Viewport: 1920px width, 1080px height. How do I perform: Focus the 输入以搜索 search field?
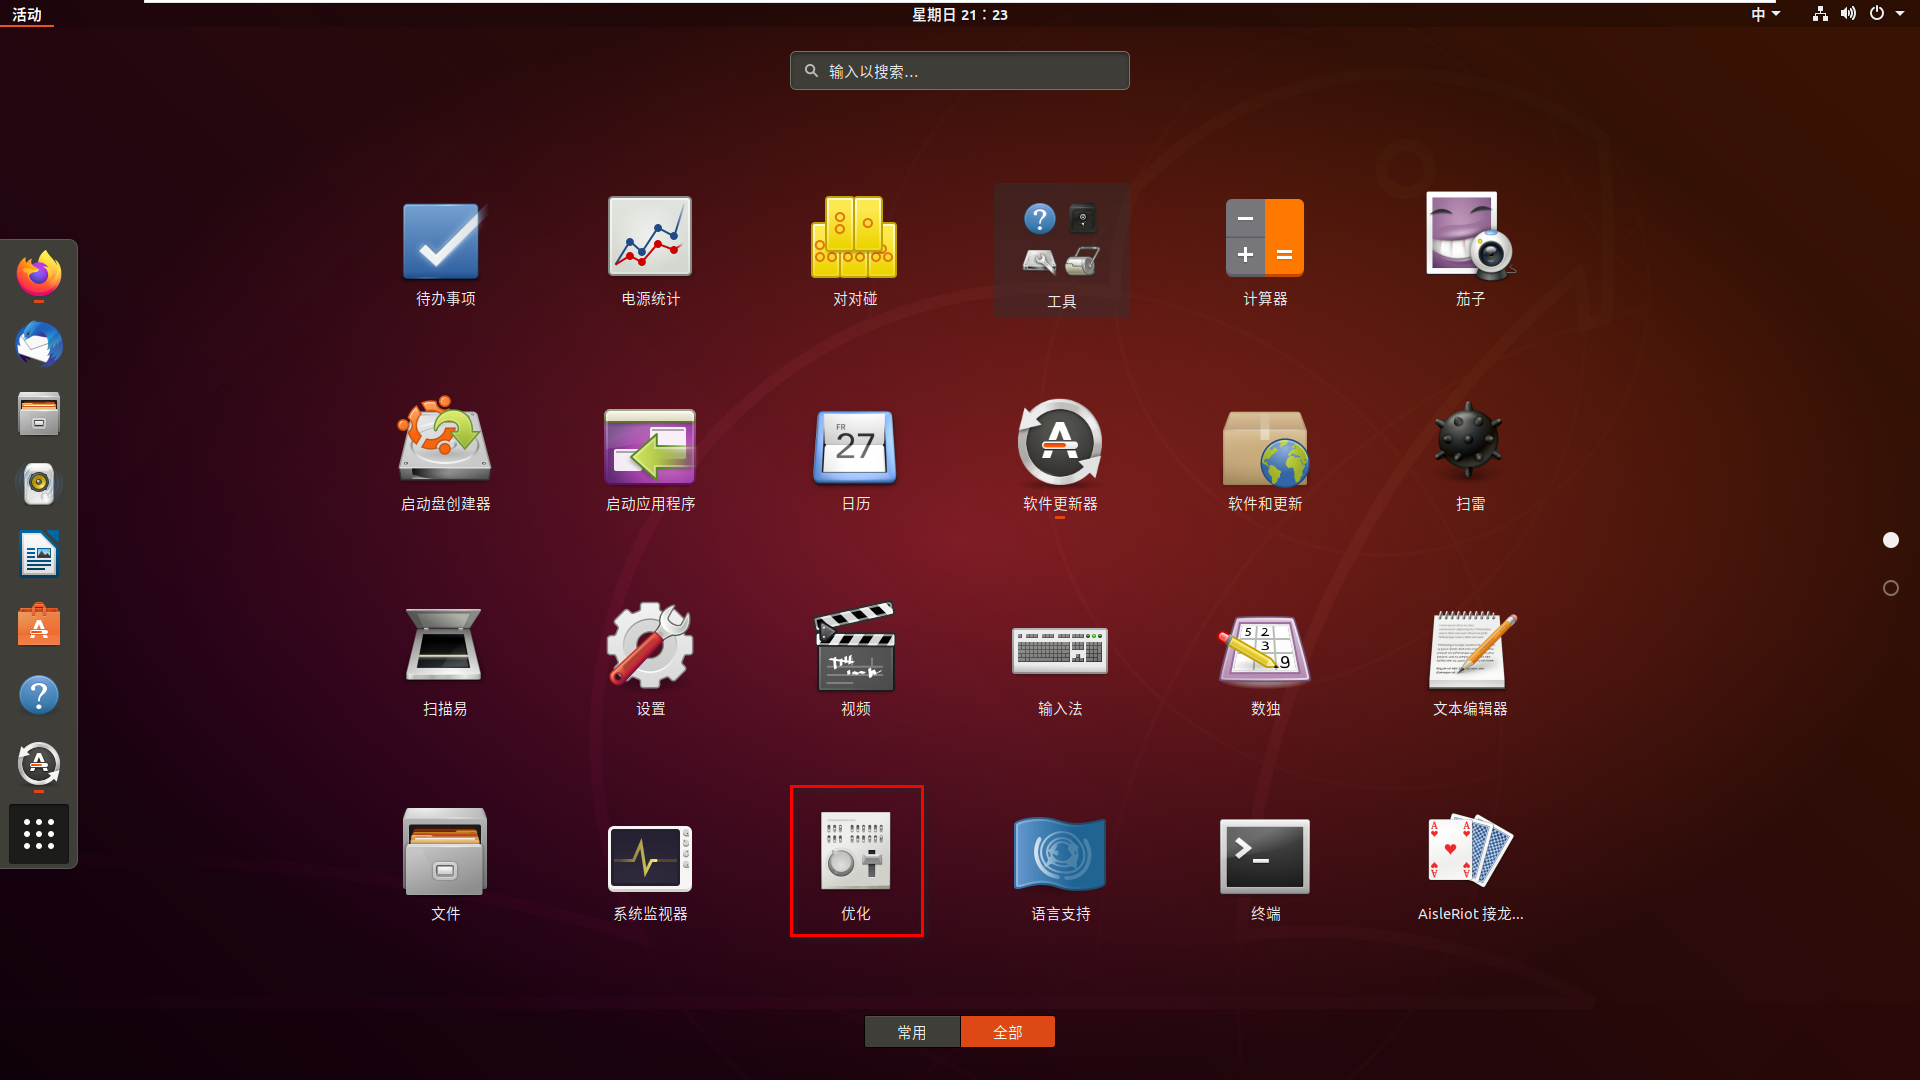960,71
